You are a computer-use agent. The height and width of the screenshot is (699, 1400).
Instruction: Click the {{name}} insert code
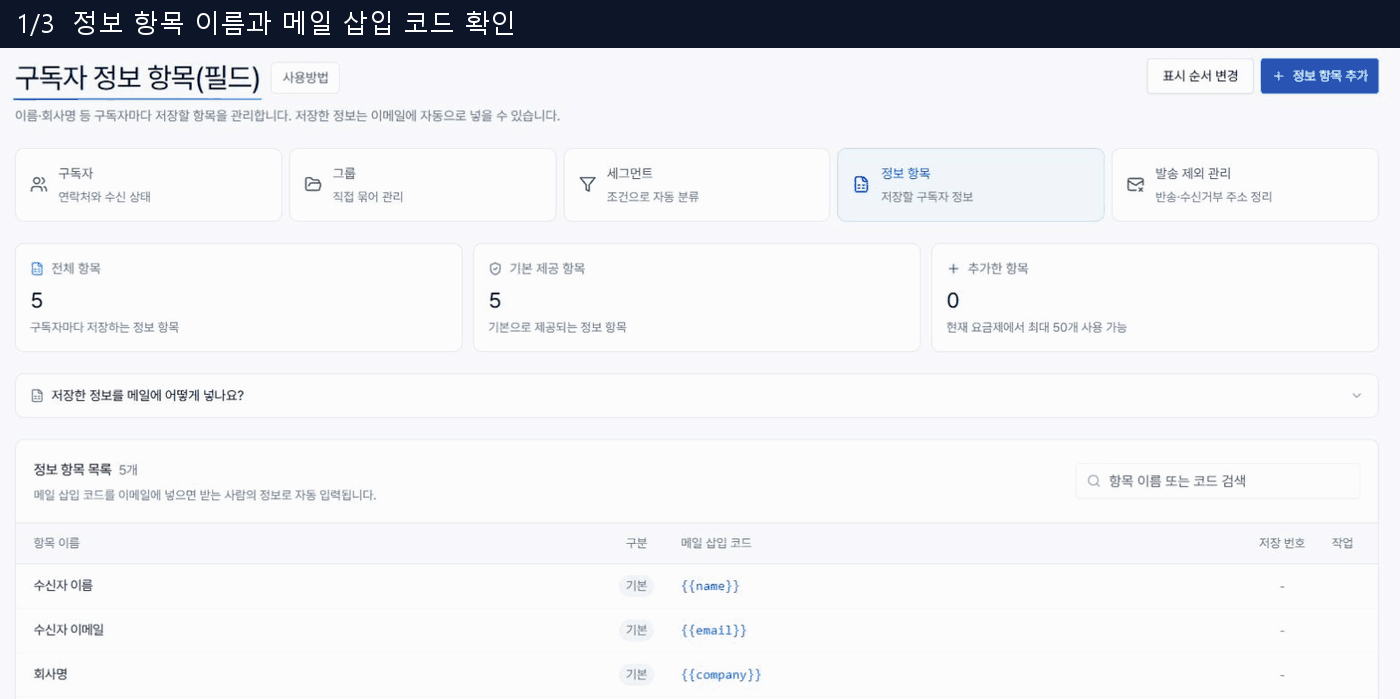pyautogui.click(x=710, y=586)
